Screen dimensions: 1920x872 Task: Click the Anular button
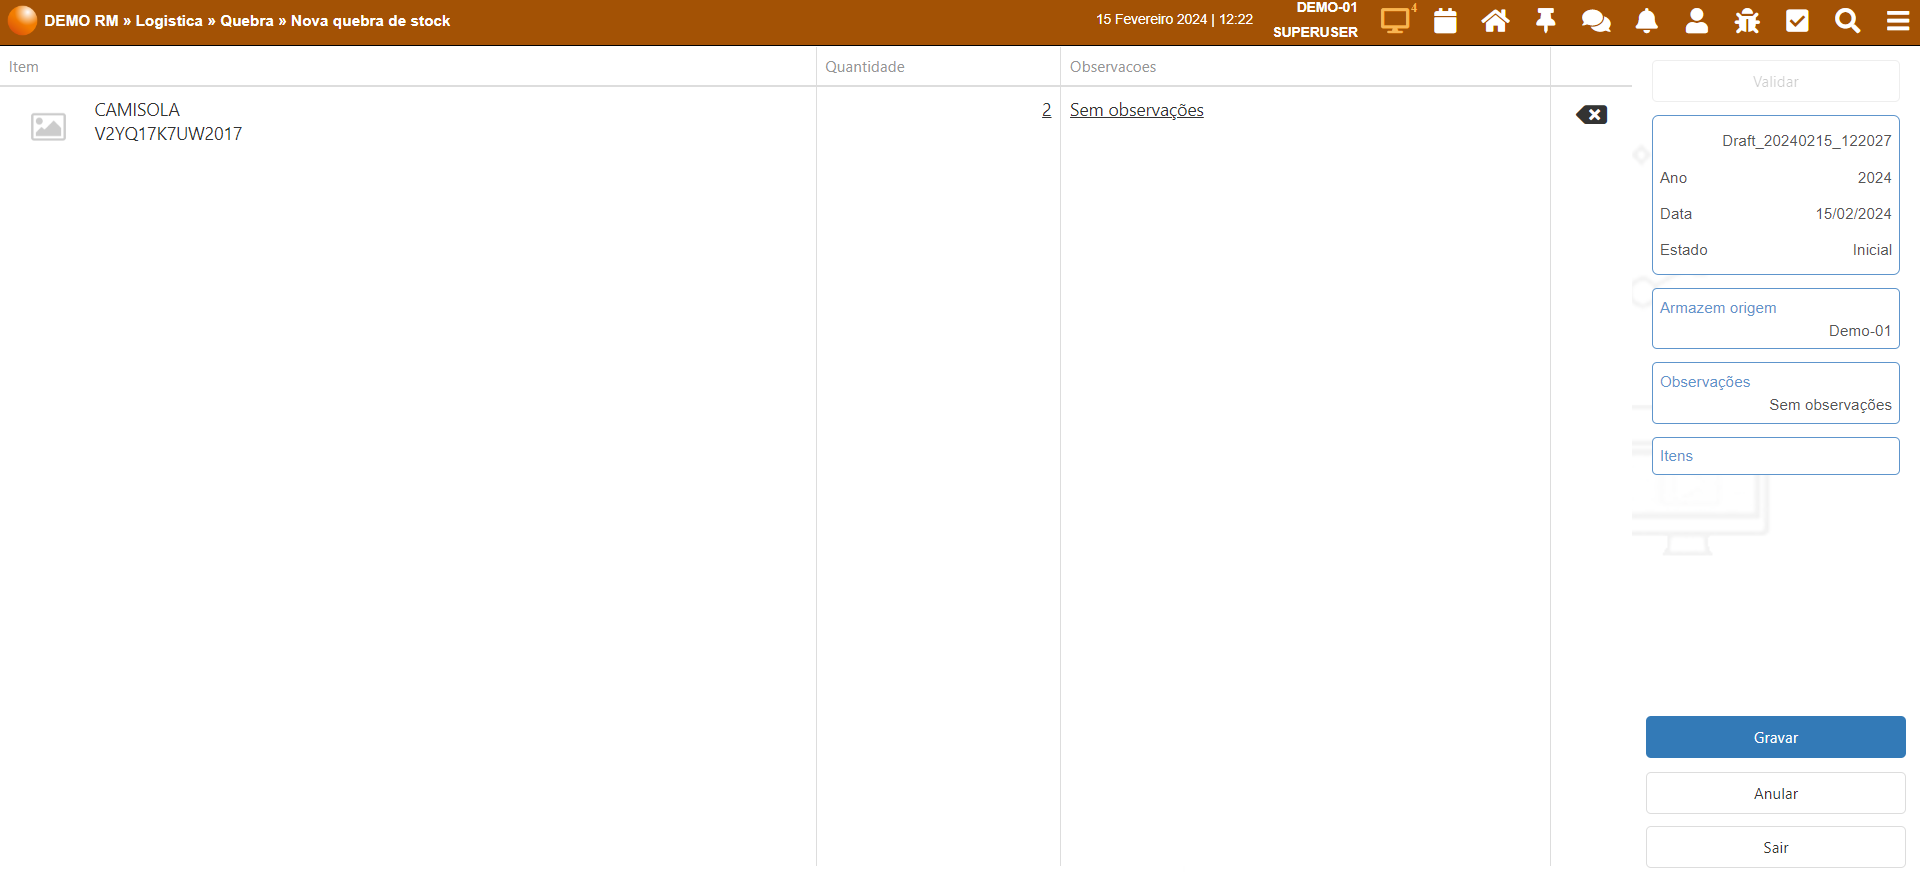(x=1775, y=793)
